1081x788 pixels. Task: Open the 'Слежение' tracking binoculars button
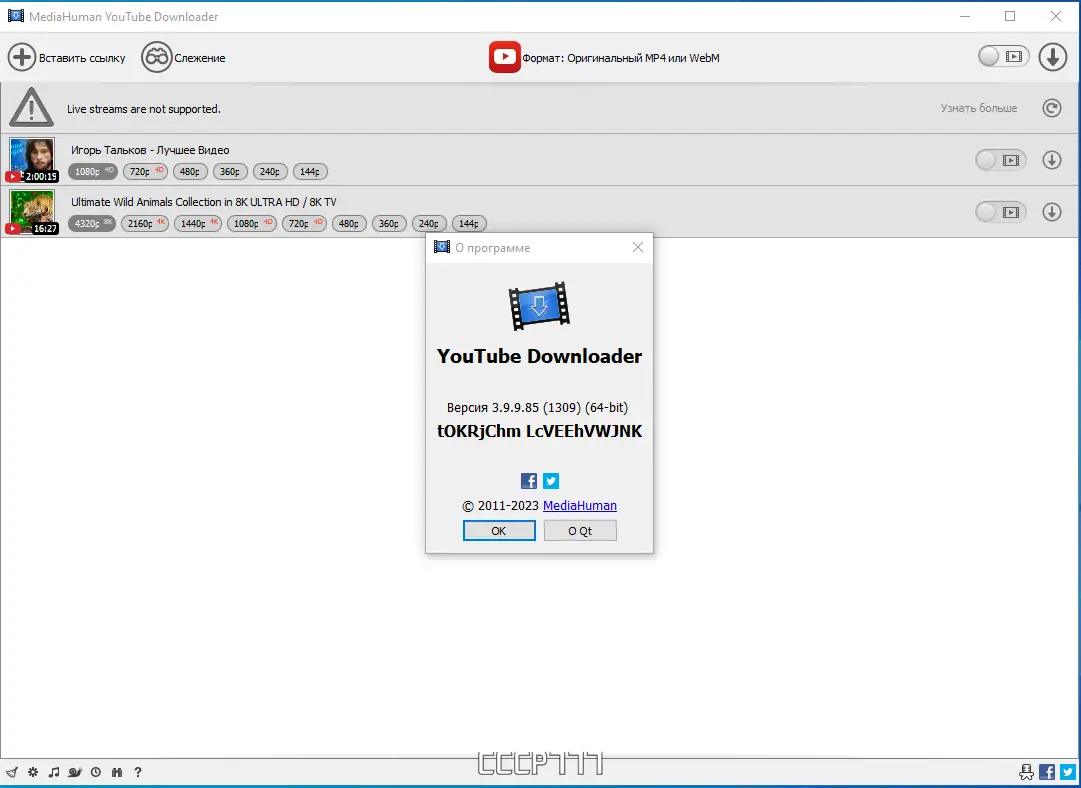183,57
